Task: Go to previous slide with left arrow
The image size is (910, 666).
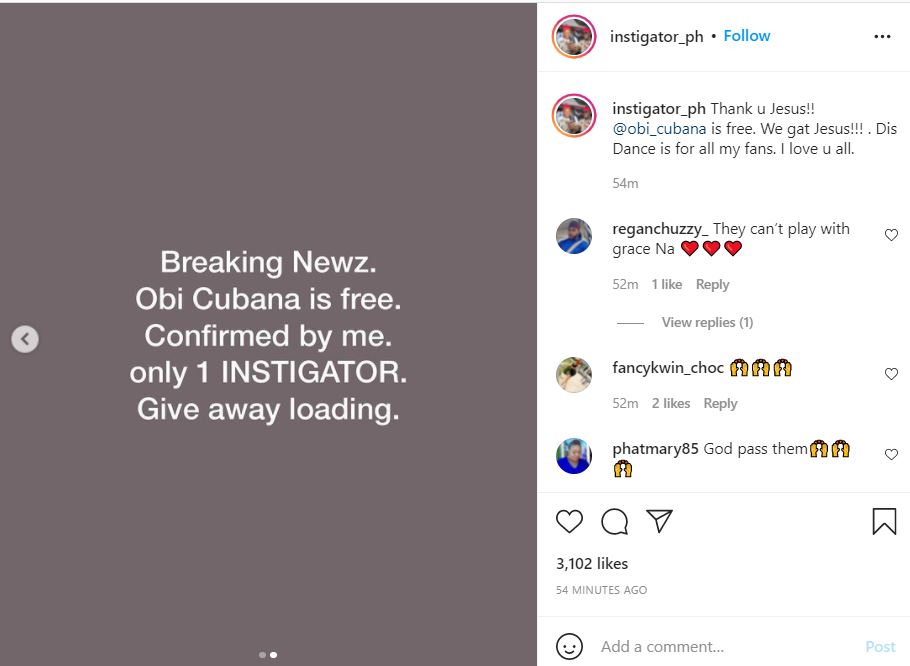Action: pos(25,340)
